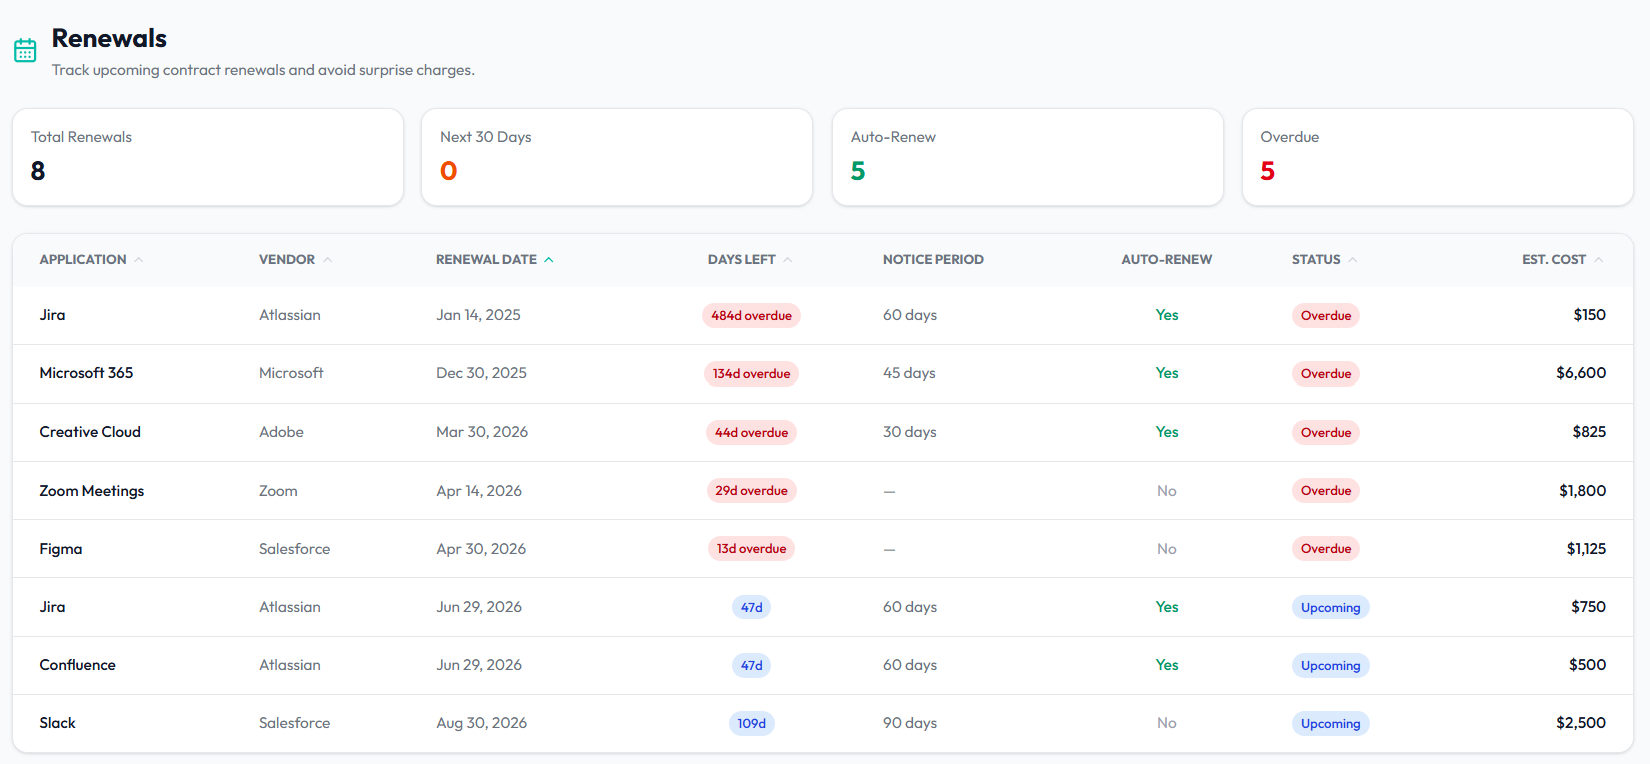Viewport: 1650px width, 764px height.
Task: Click the '134d overdue' badge
Action: [x=751, y=374]
